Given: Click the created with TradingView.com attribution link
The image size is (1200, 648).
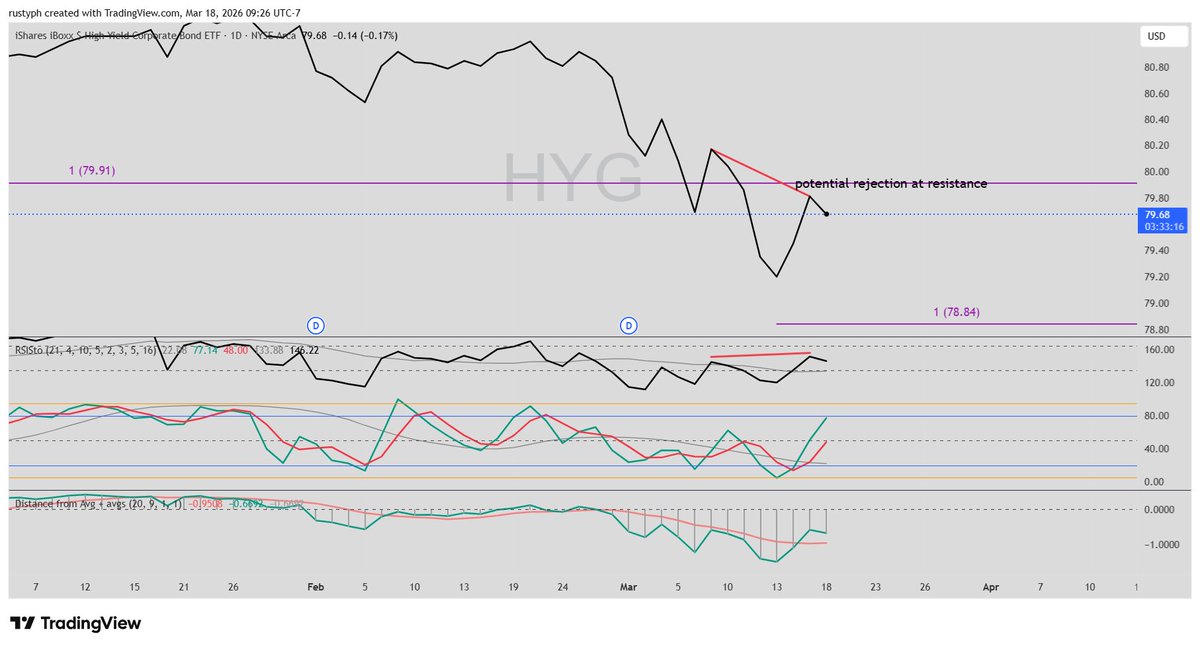Looking at the screenshot, I should [110, 13].
